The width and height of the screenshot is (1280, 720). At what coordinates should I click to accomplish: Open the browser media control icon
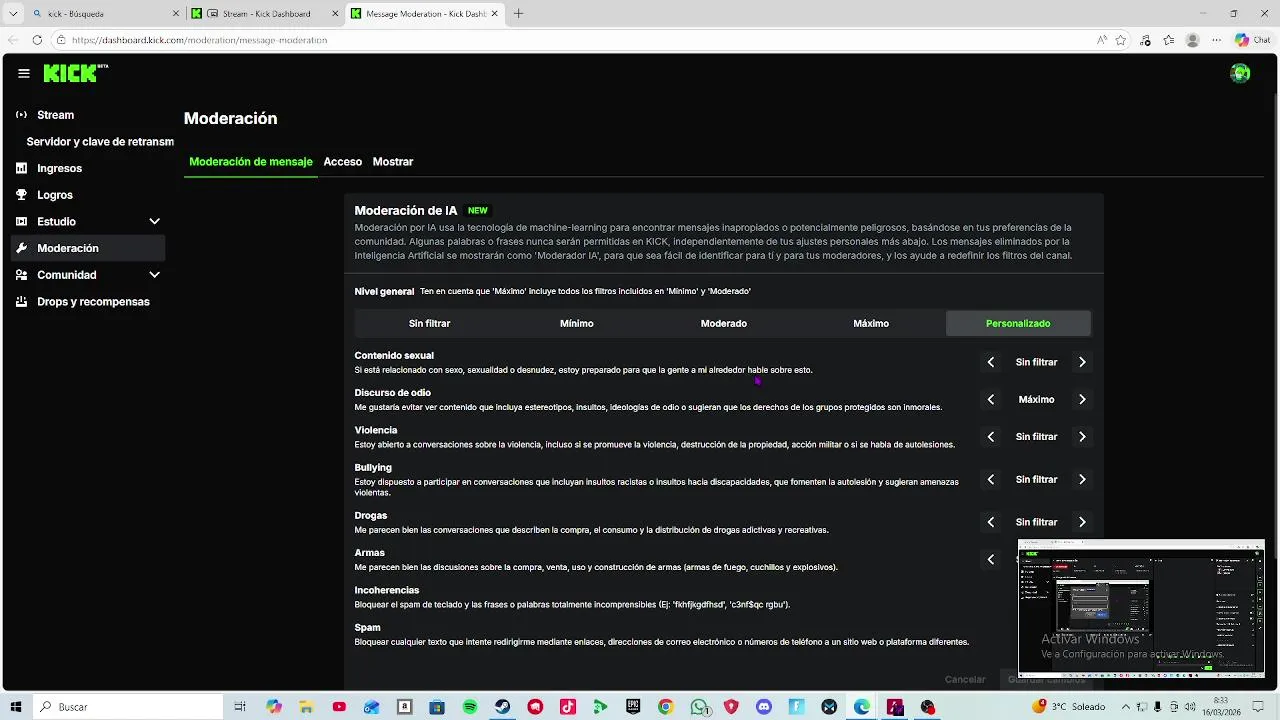(x=1145, y=40)
